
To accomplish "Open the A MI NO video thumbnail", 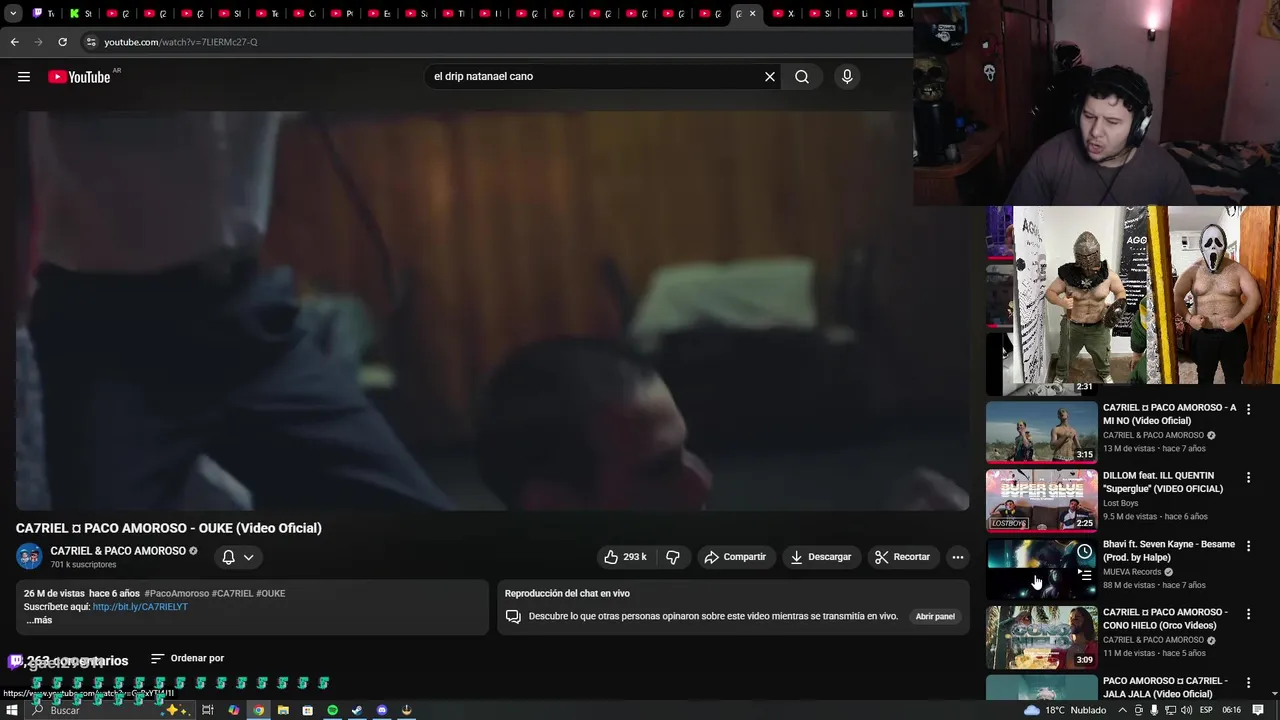I will click(x=1041, y=432).
